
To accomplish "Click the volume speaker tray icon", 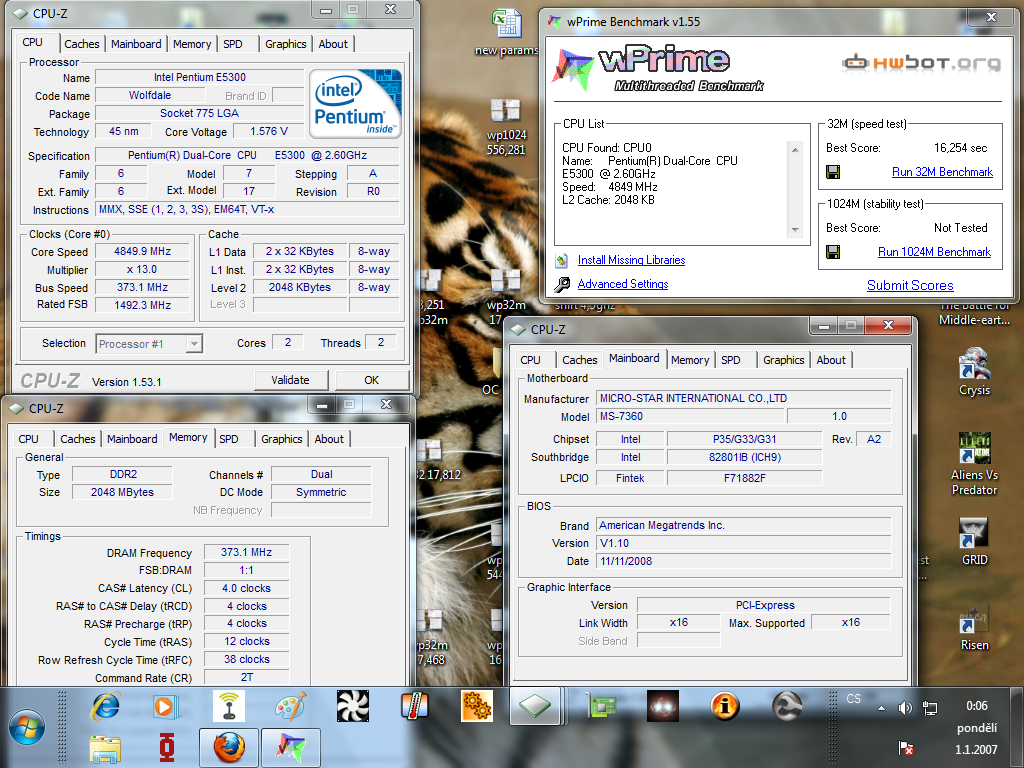I will 905,708.
